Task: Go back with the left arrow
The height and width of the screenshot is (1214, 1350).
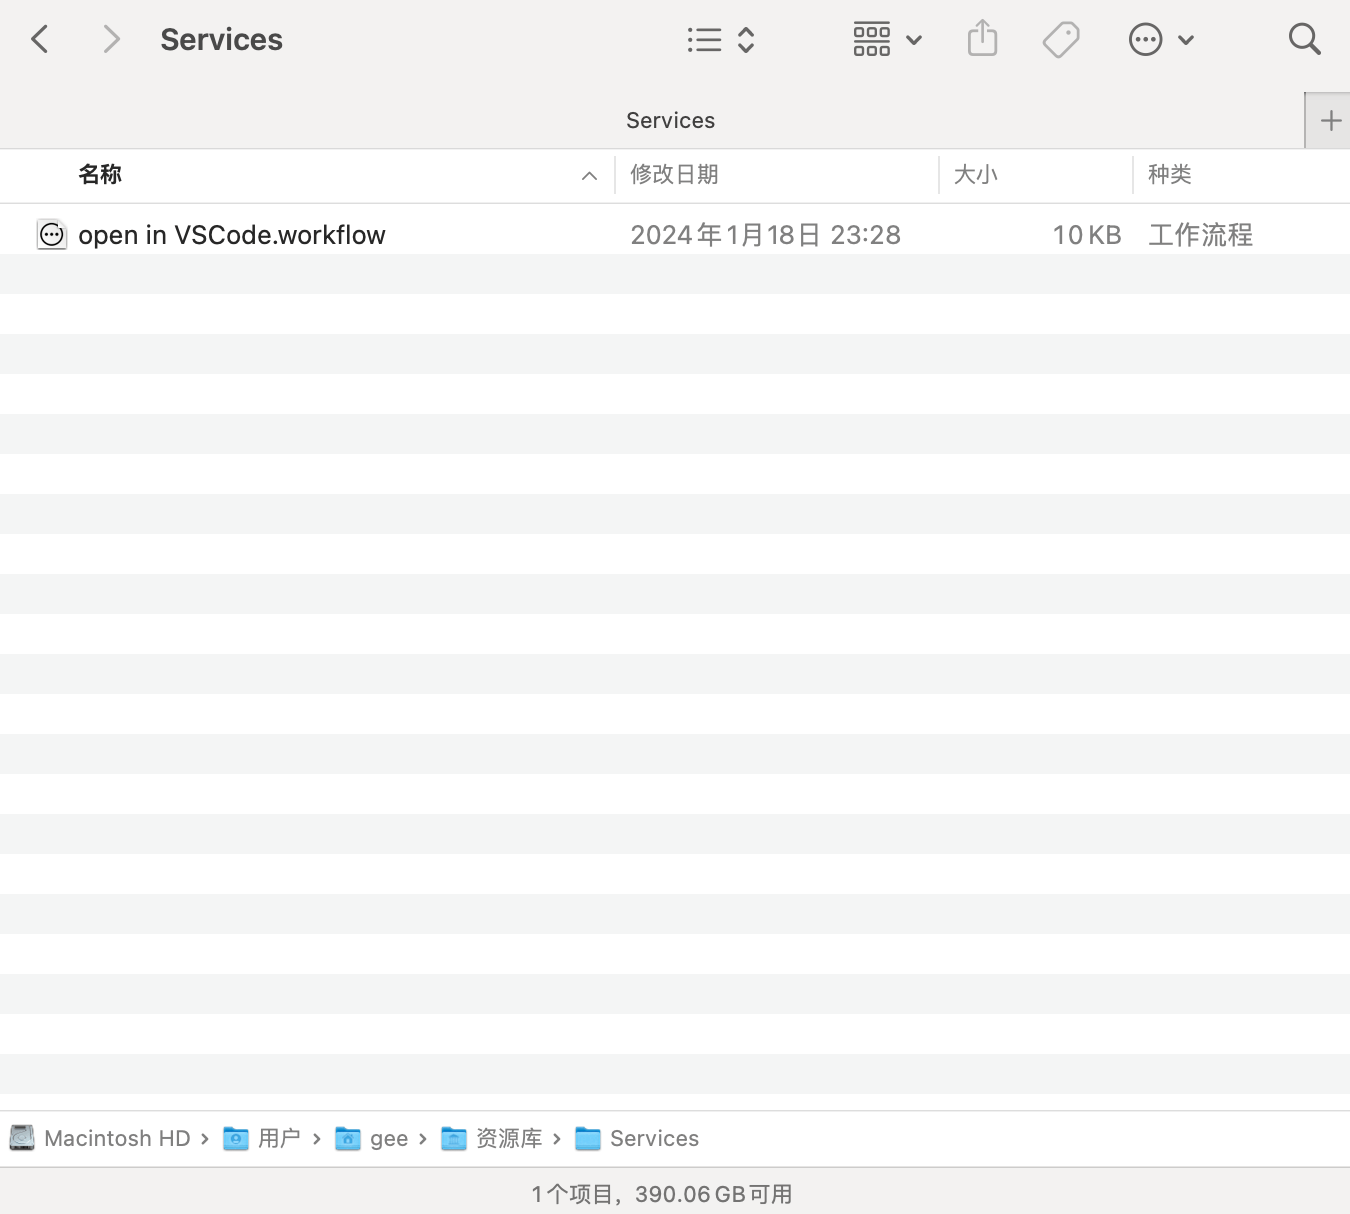Action: pos(40,40)
